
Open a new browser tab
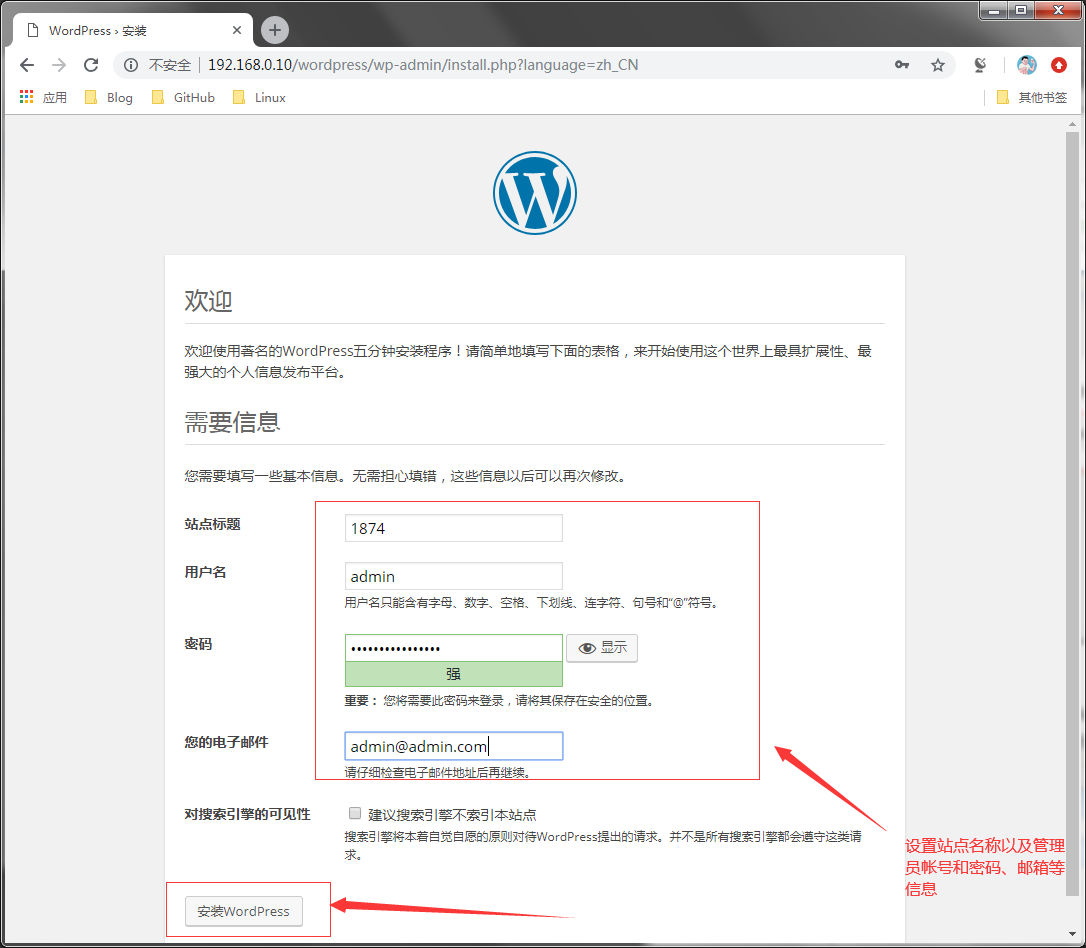click(275, 30)
